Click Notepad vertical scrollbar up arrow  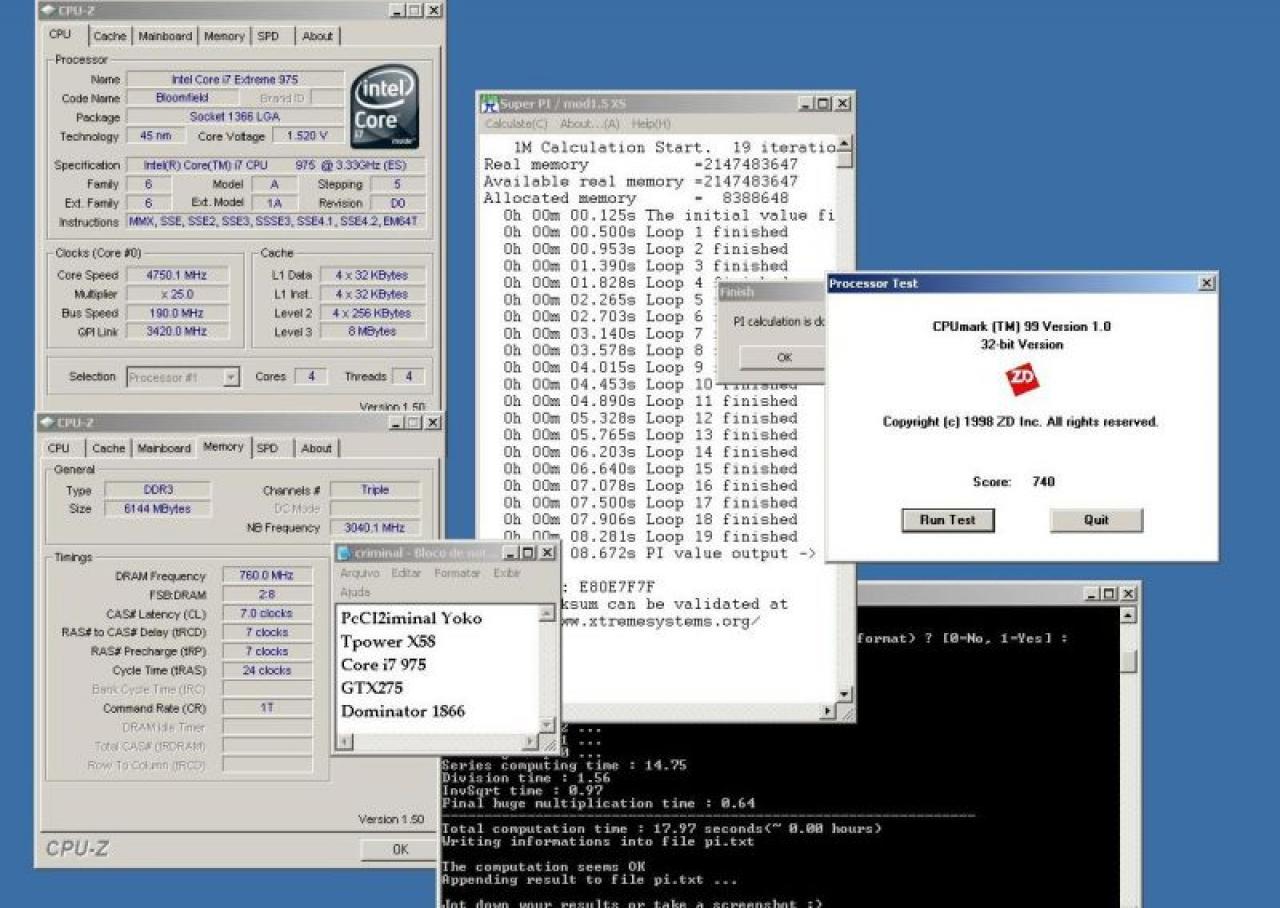[547, 613]
